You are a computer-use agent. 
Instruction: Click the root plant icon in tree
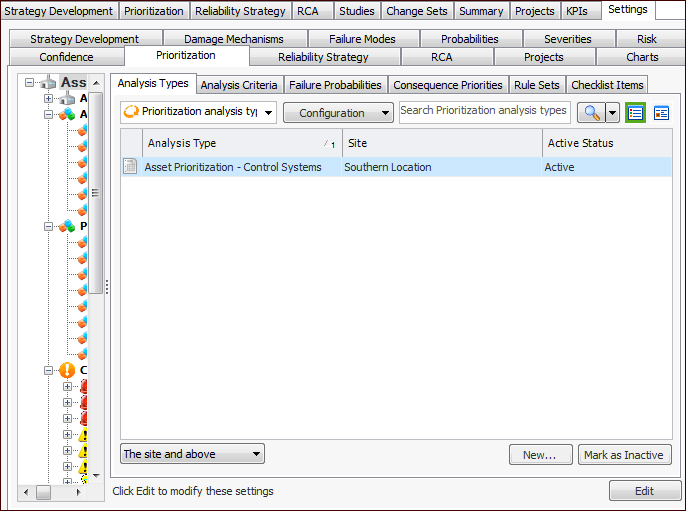48,82
